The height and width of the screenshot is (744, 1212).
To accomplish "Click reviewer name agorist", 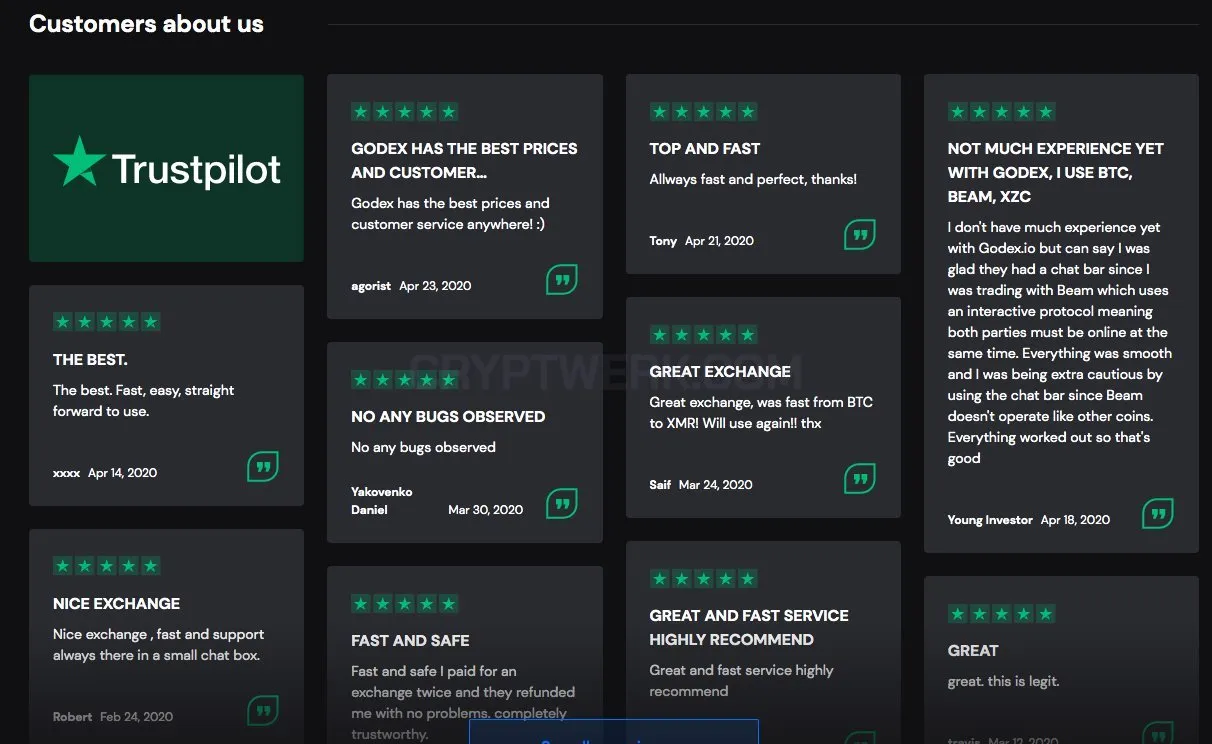I will (x=371, y=286).
